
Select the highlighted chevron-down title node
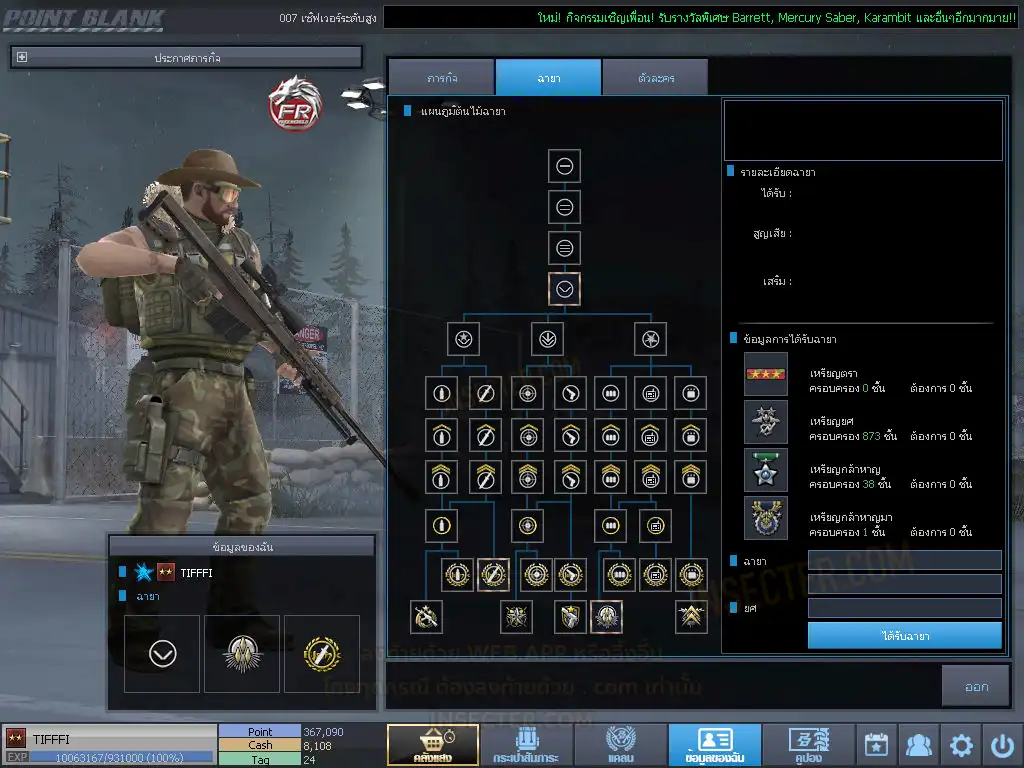(564, 289)
